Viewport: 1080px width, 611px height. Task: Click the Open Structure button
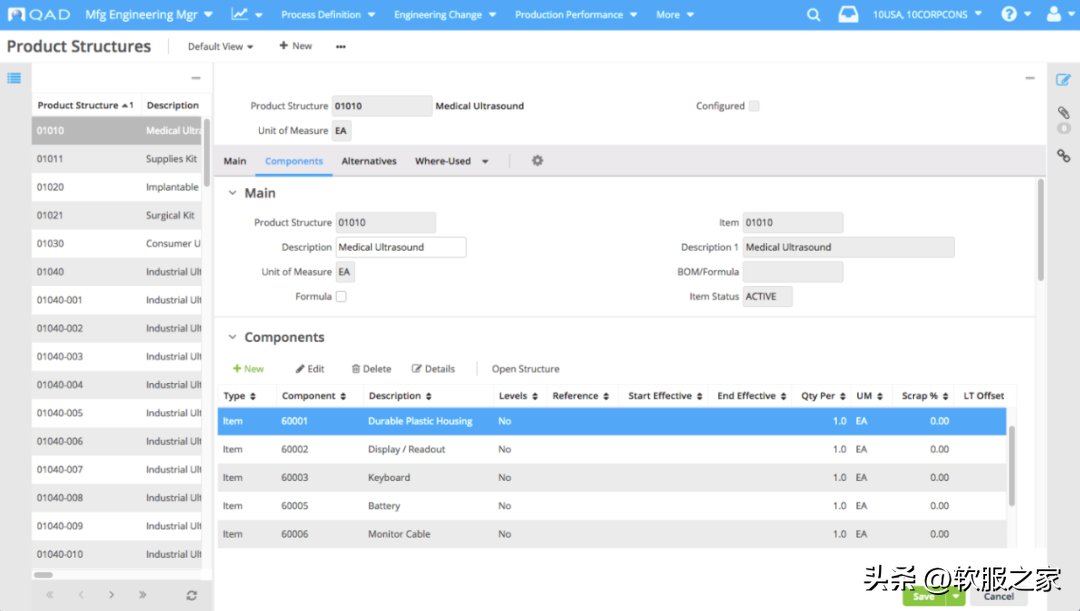pos(525,369)
